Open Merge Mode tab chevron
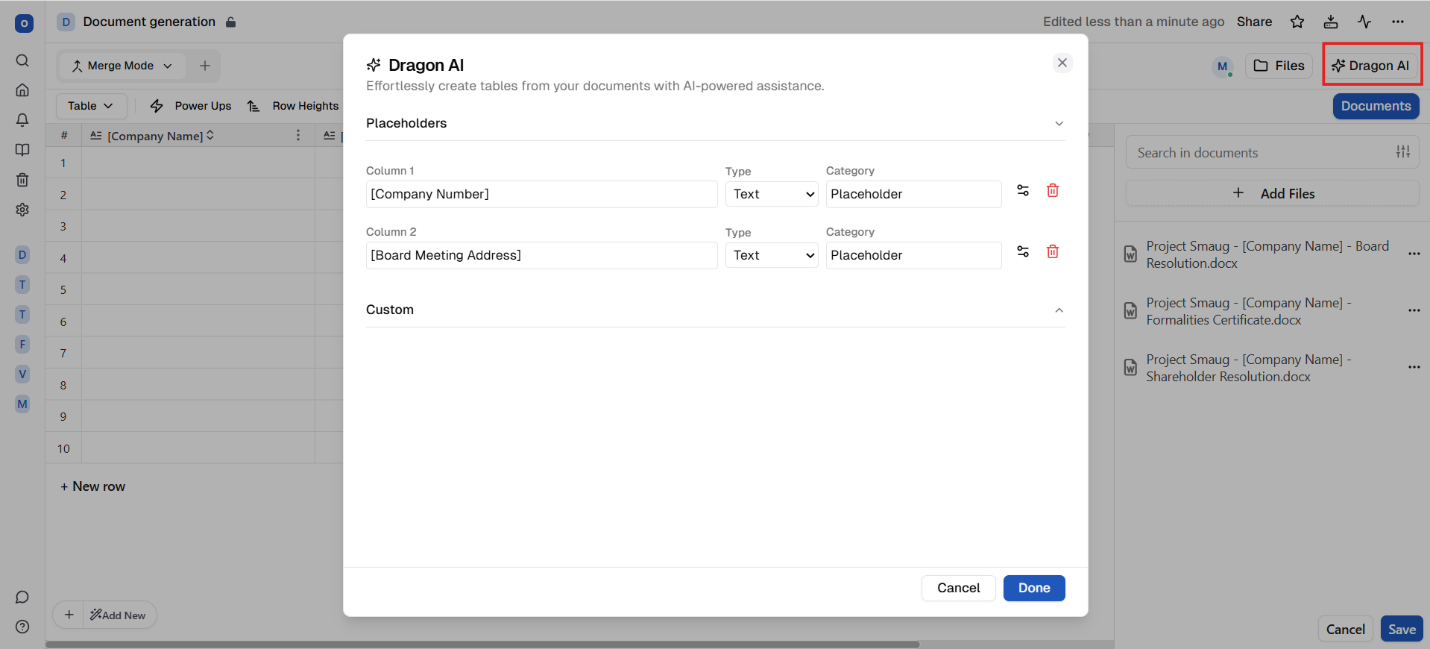Viewport: 1430px width, 649px height. coord(167,66)
